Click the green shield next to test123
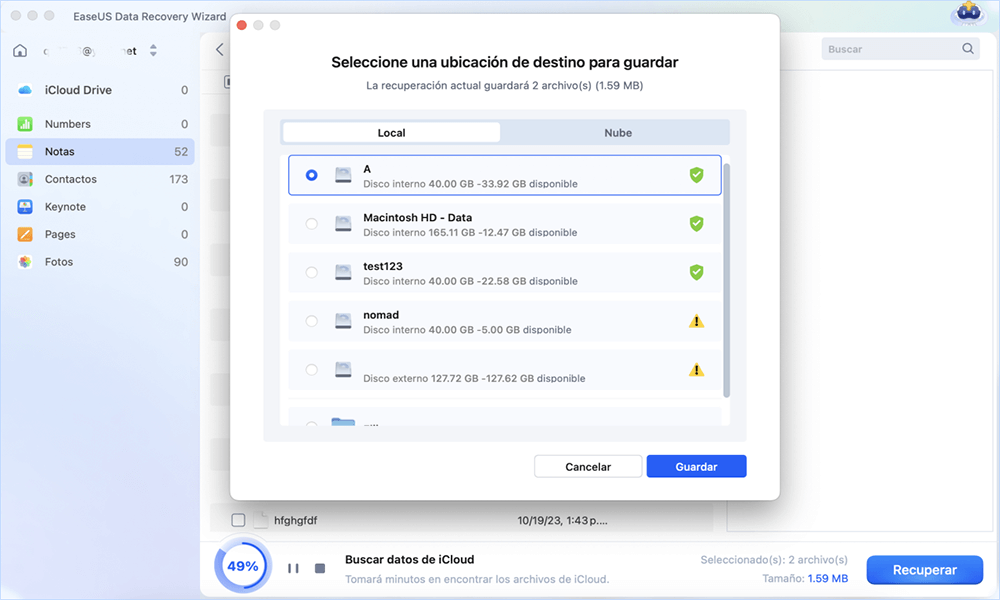Image resolution: width=1000 pixels, height=600 pixels. coord(696,272)
